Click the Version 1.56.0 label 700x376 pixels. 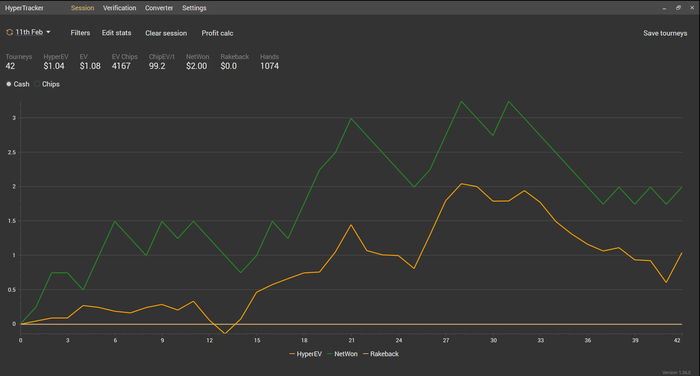click(x=676, y=372)
